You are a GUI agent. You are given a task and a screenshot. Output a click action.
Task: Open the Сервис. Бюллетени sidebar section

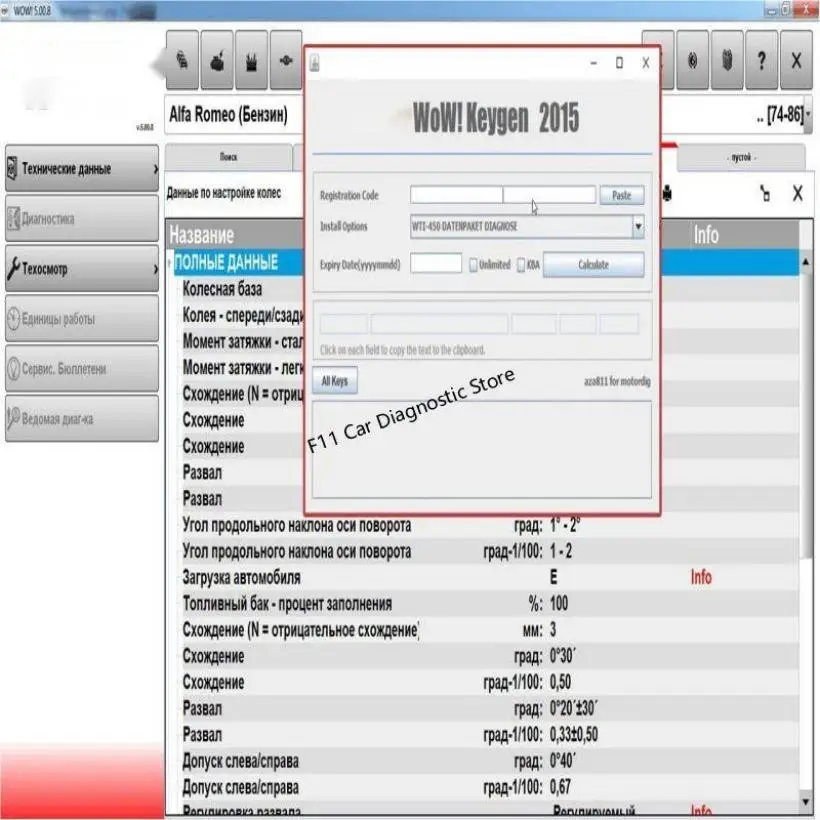(x=82, y=369)
